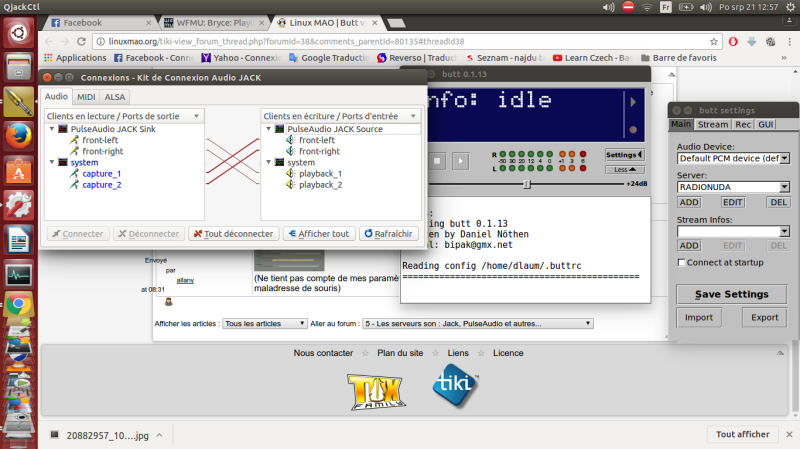Click server EDIT button
The image size is (800, 449).
732,202
